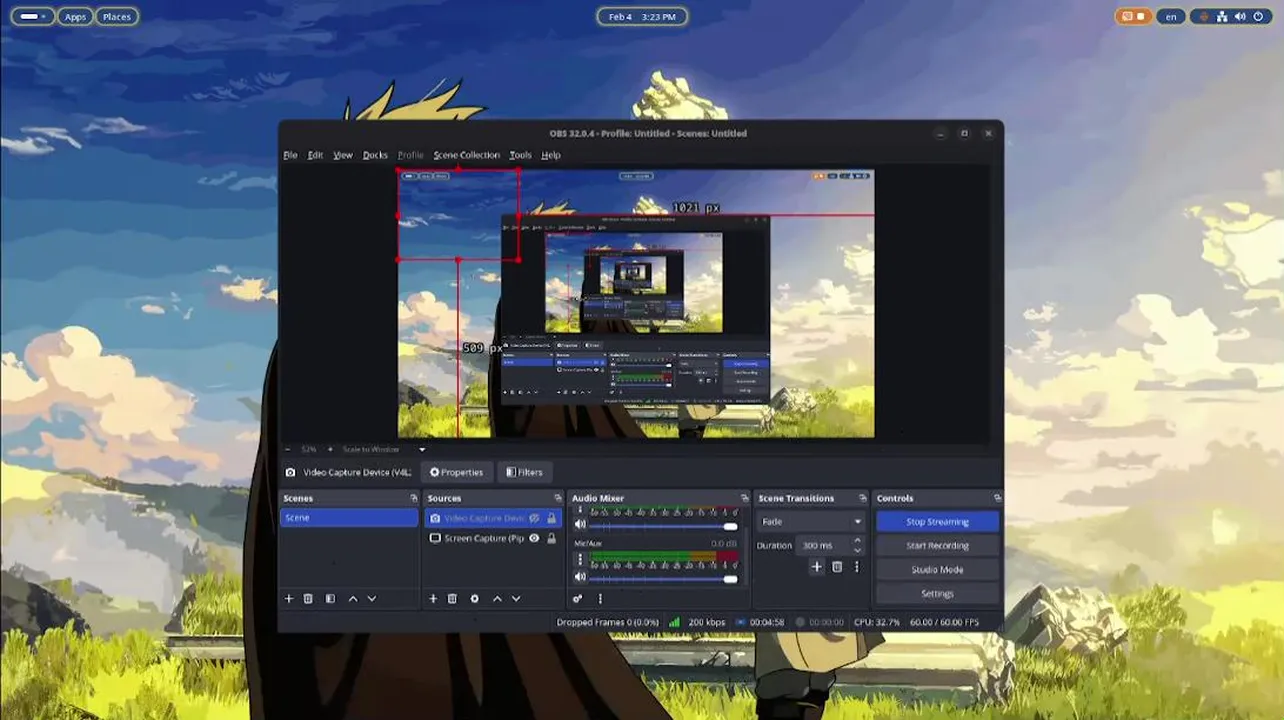Pop out the Scene Transitions dock
The image size is (1284, 720).
point(864,498)
